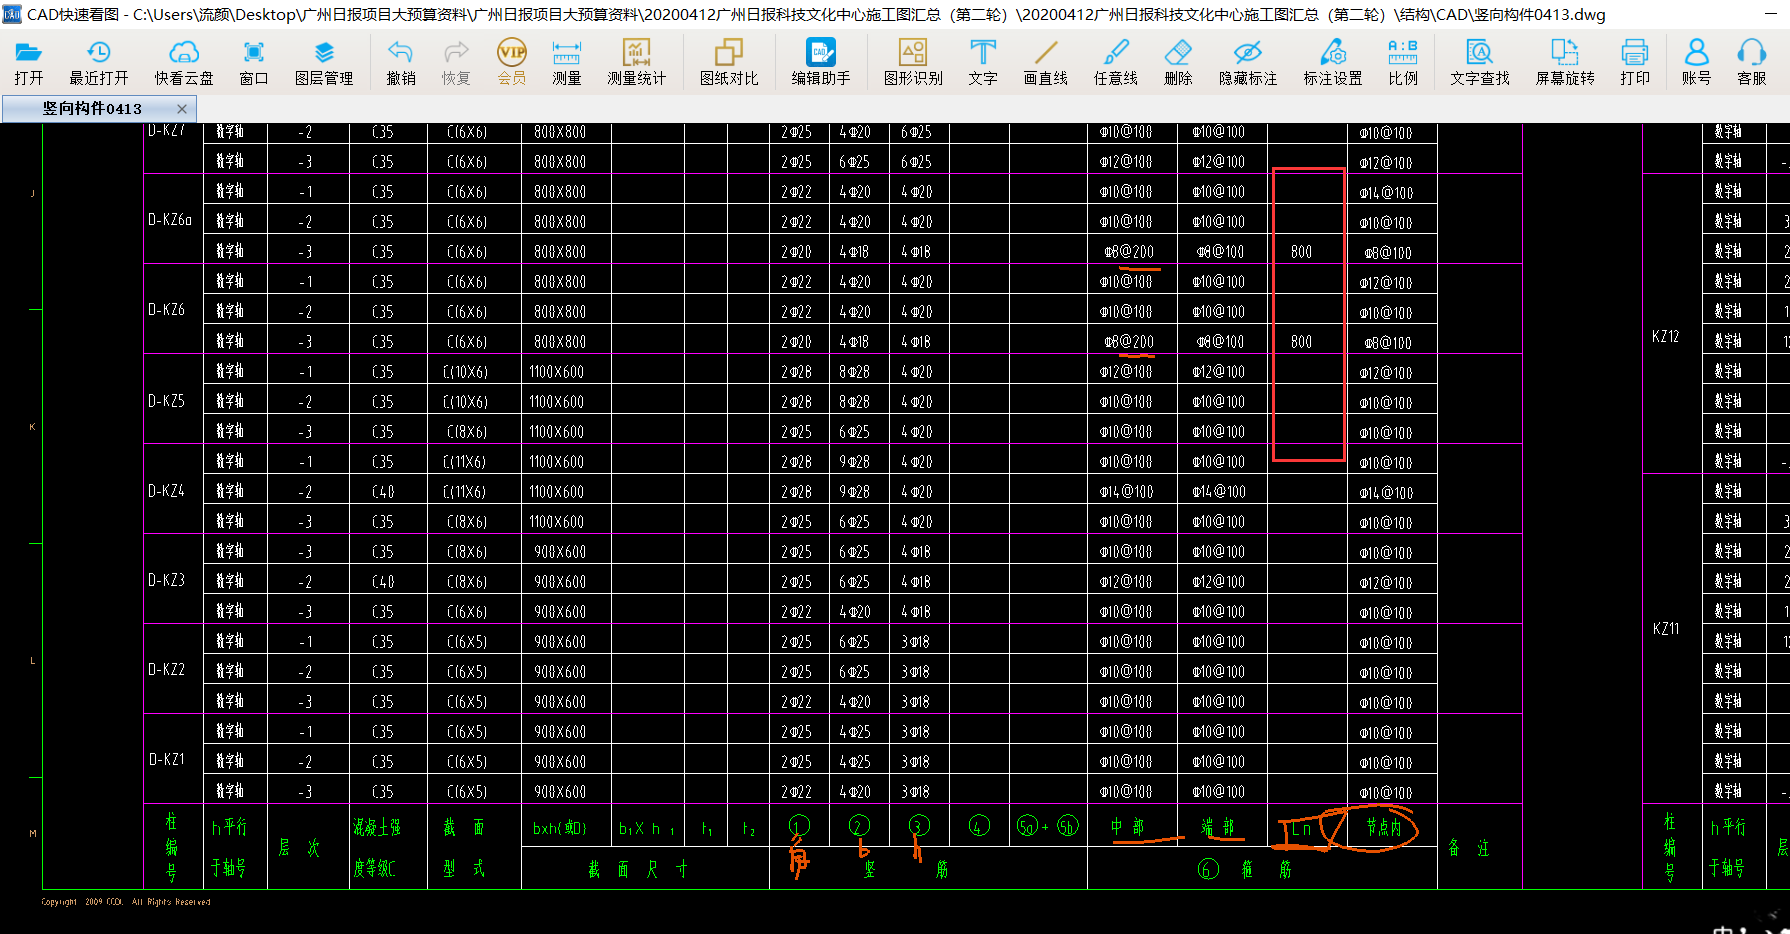Click the 备注 header cell
The image size is (1790, 934).
point(1469,848)
